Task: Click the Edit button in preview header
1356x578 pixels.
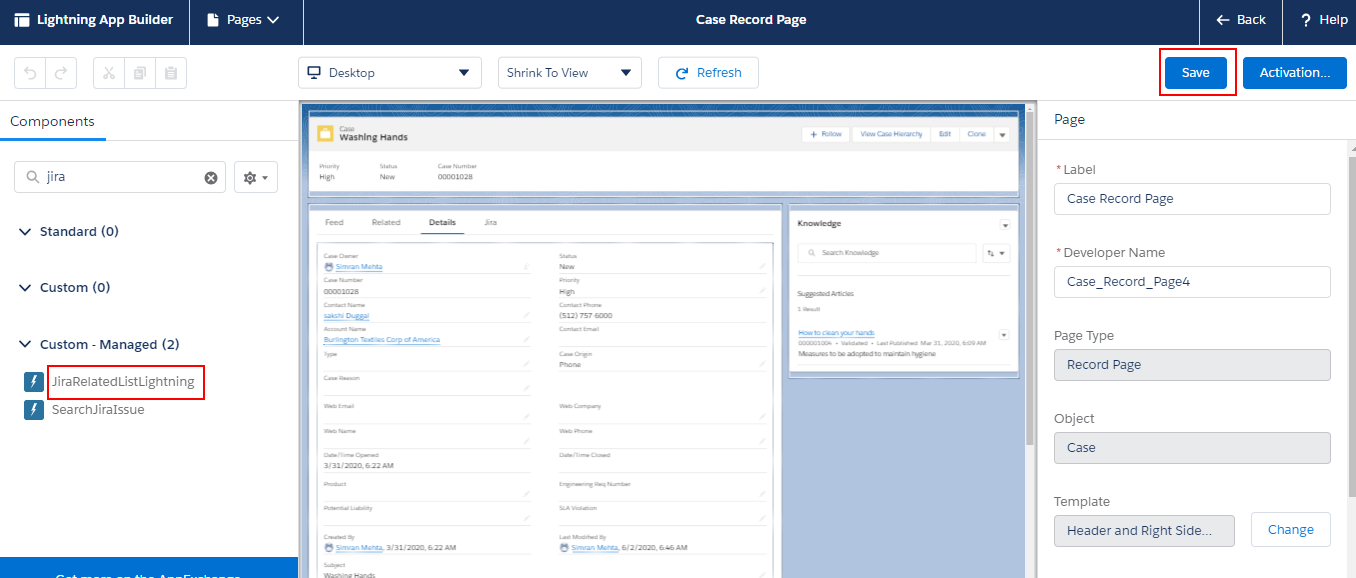Action: point(944,134)
